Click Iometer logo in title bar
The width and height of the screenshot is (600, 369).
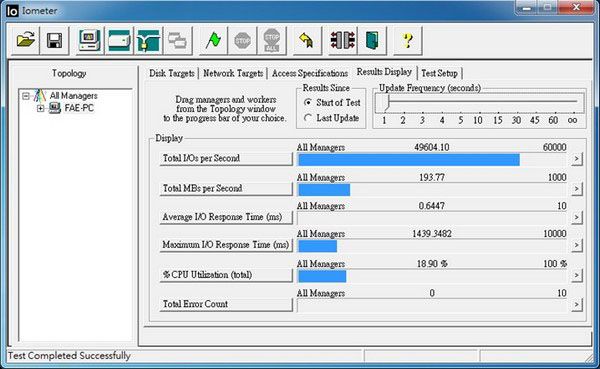click(x=12, y=11)
